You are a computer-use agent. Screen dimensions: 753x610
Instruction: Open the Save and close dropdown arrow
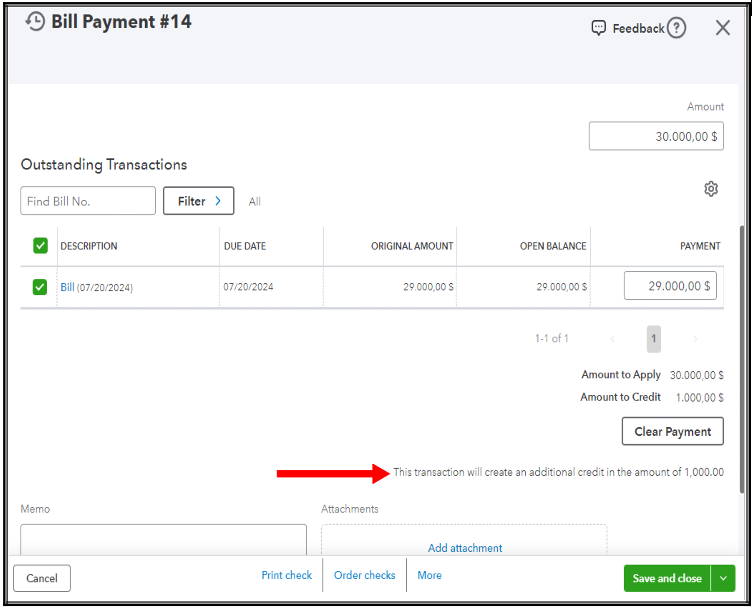pyautogui.click(x=723, y=578)
